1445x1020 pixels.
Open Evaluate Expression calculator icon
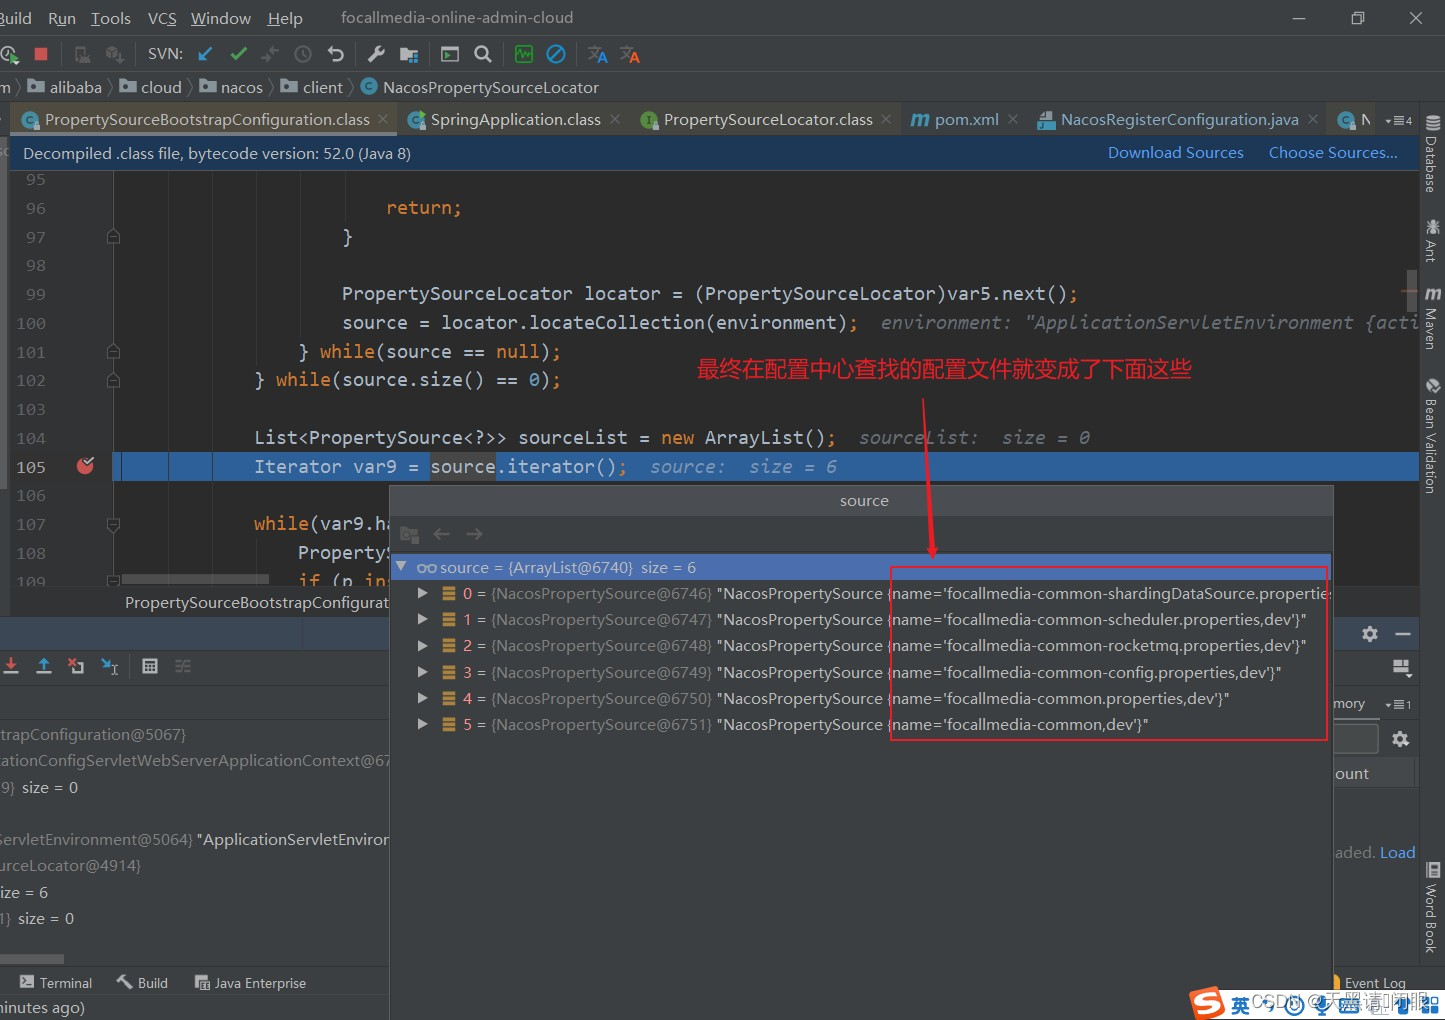tap(150, 666)
